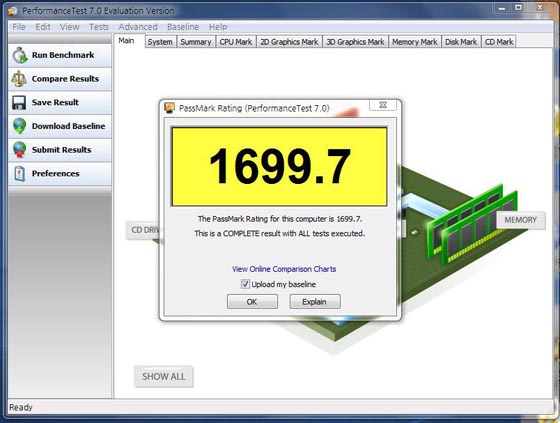Click the Run Benchmark label
Viewport: 560px width, 423px height.
(x=63, y=55)
